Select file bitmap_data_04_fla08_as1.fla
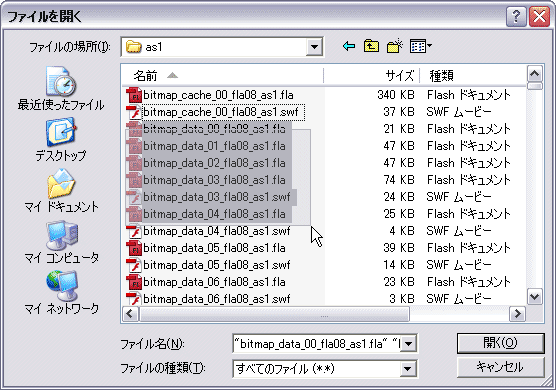556x390 pixels. [x=214, y=214]
